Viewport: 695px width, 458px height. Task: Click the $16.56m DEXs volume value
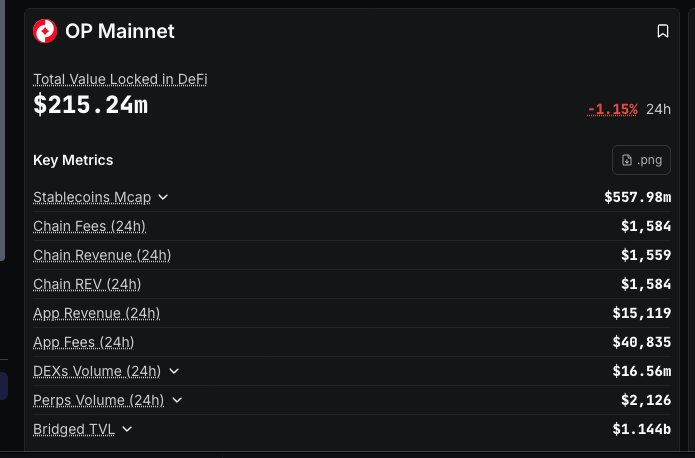point(641,371)
